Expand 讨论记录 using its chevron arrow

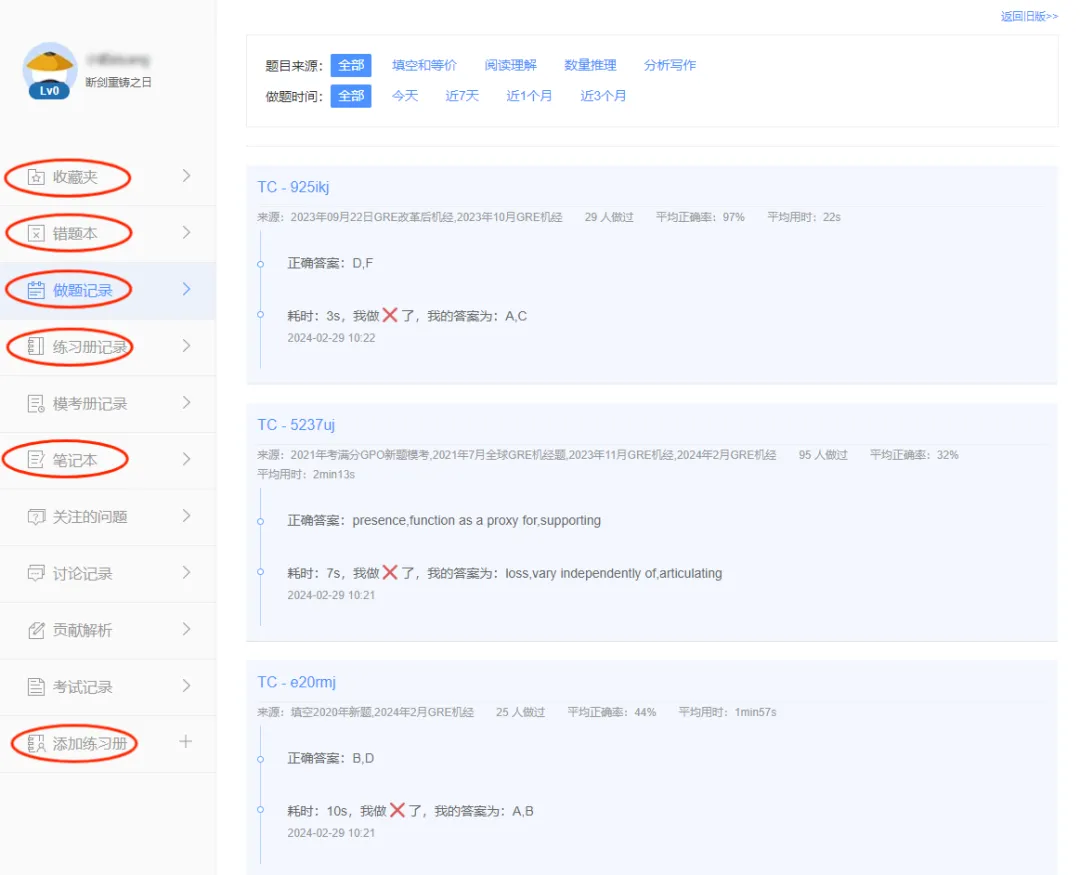pyautogui.click(x=186, y=573)
